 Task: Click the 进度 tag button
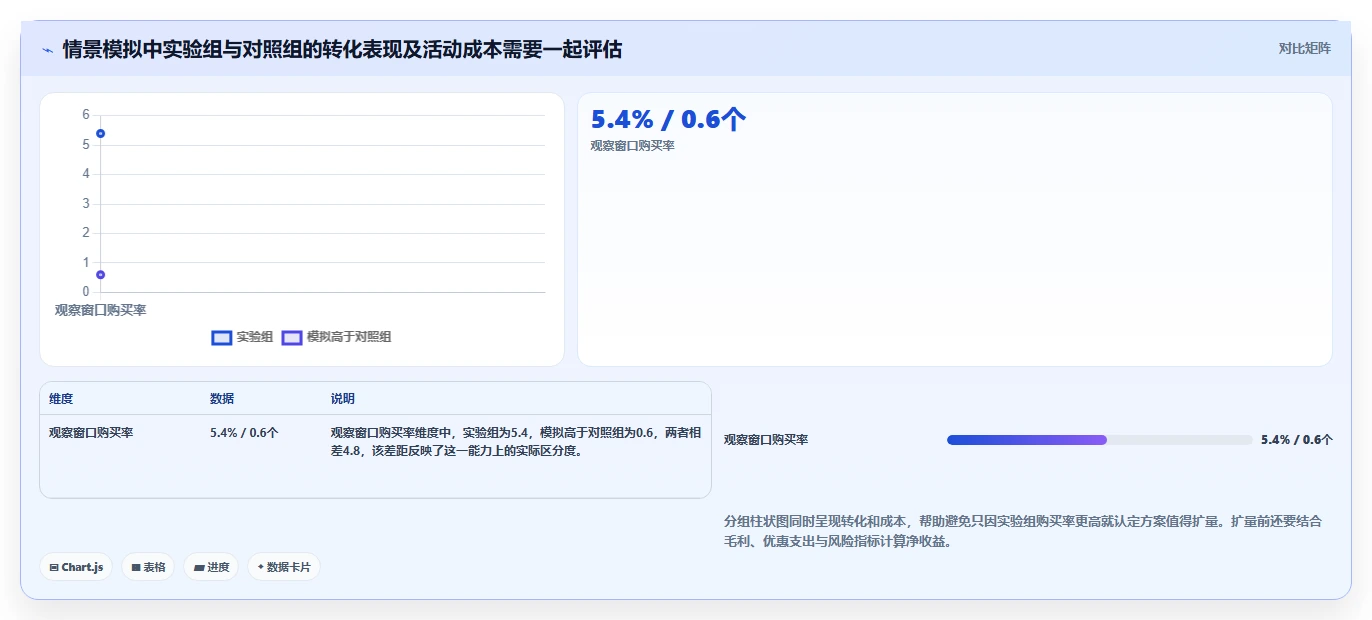(x=211, y=567)
